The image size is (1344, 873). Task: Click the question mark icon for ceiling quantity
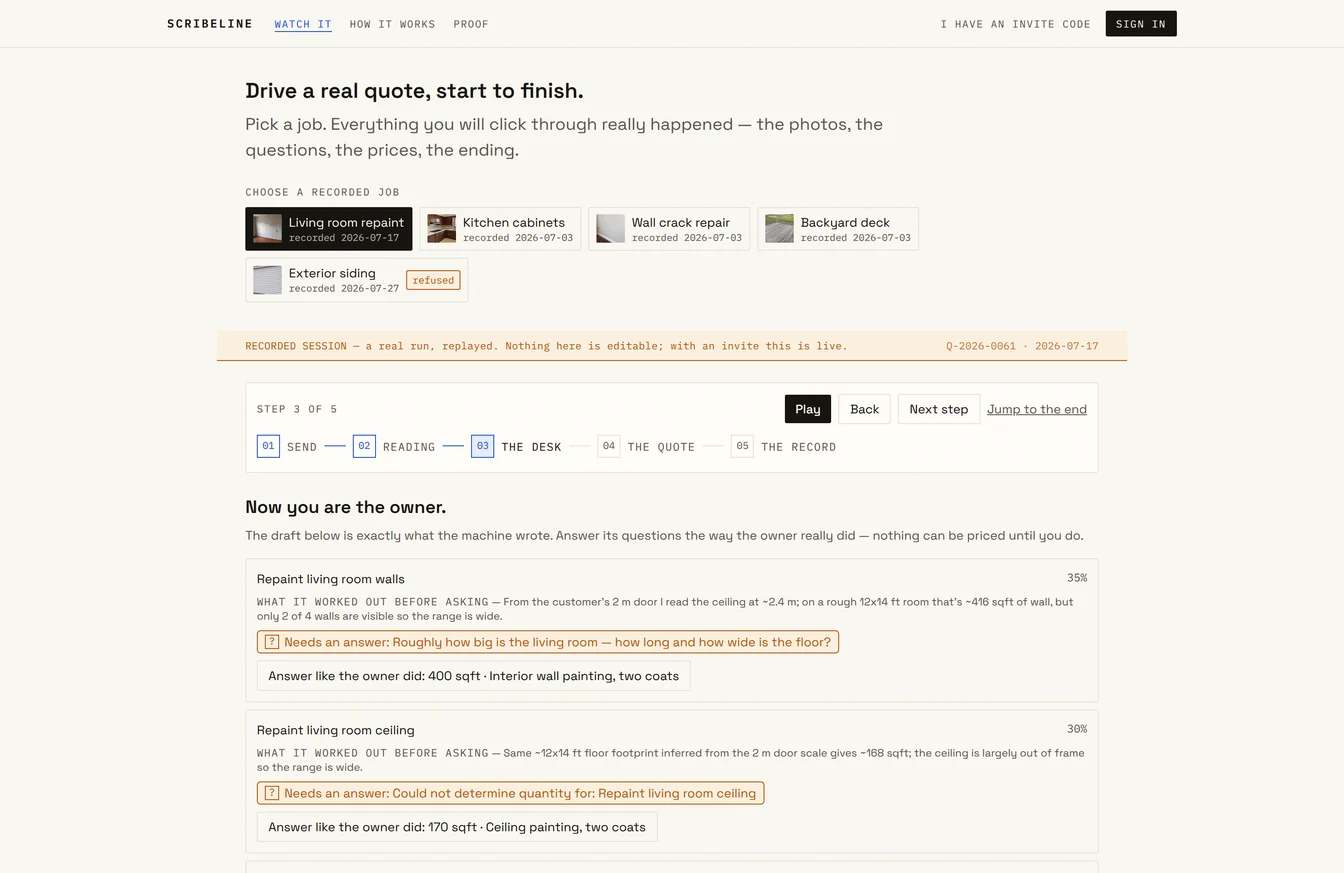[x=271, y=793]
